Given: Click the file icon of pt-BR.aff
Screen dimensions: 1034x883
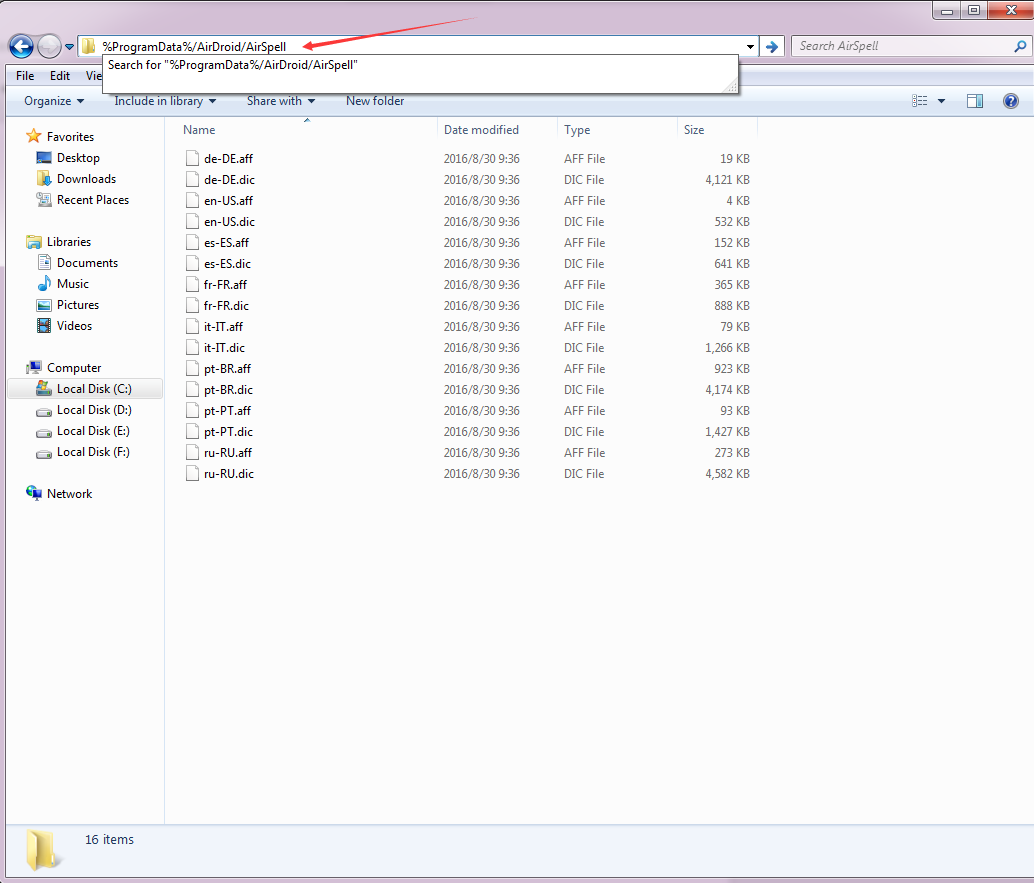Looking at the screenshot, I should click(192, 369).
